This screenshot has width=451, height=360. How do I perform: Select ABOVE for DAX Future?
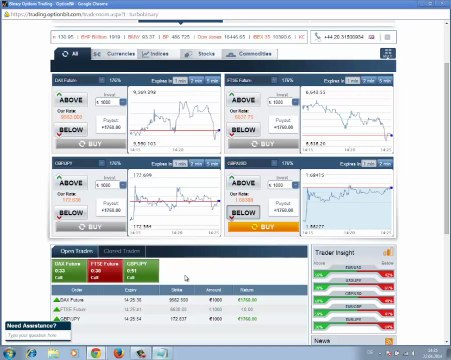coord(71,100)
